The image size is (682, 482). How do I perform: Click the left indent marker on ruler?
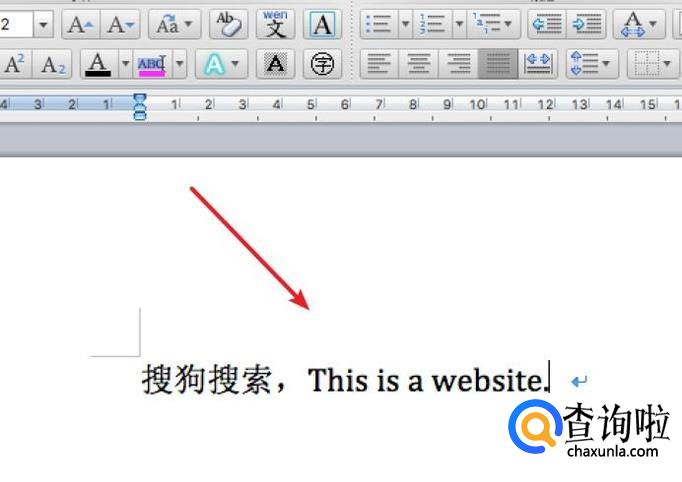pos(140,115)
